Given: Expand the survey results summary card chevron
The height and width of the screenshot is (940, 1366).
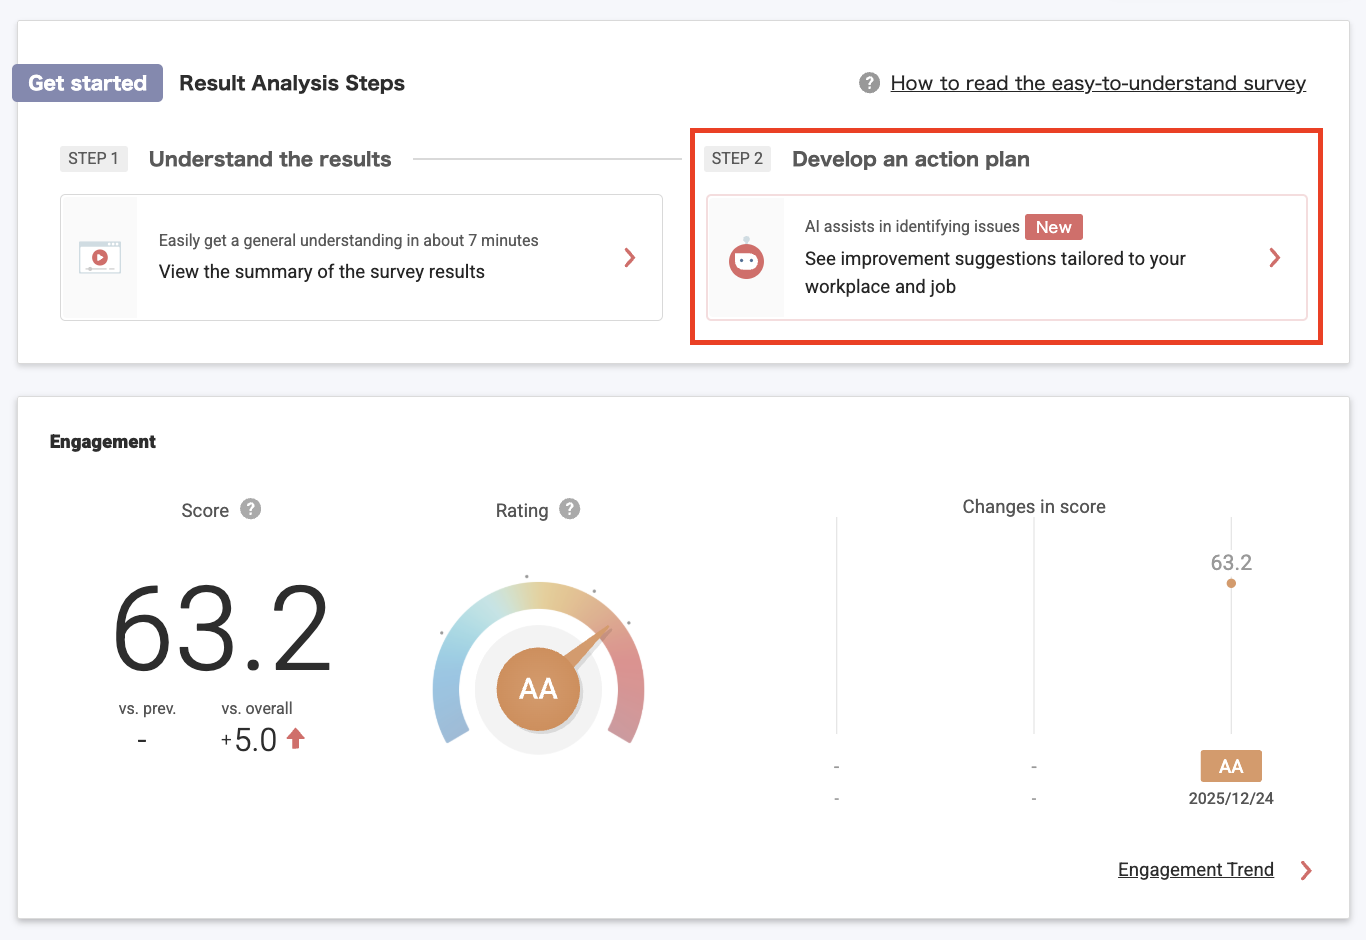Looking at the screenshot, I should [630, 258].
